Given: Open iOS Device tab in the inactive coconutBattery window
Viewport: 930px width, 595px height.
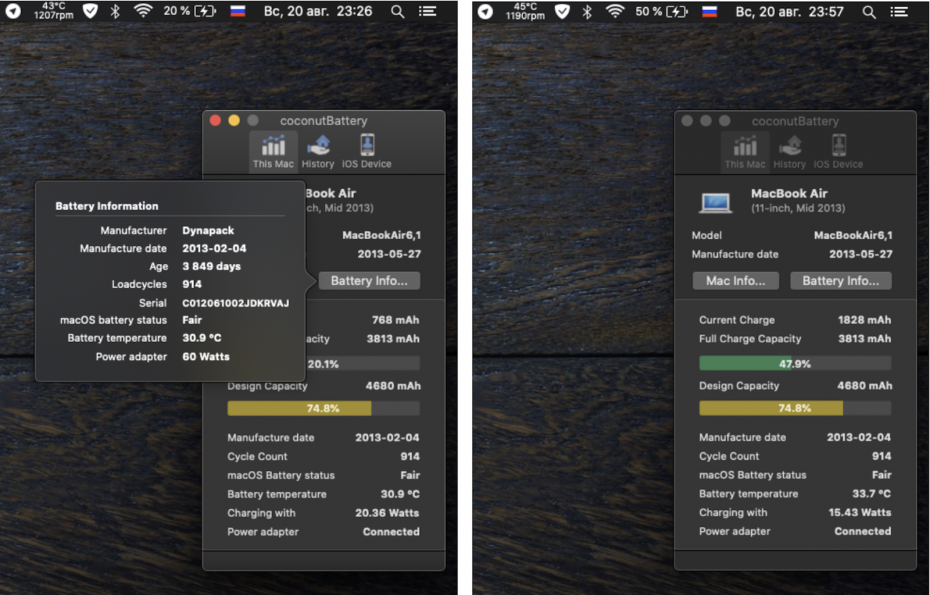Looking at the screenshot, I should click(x=838, y=151).
